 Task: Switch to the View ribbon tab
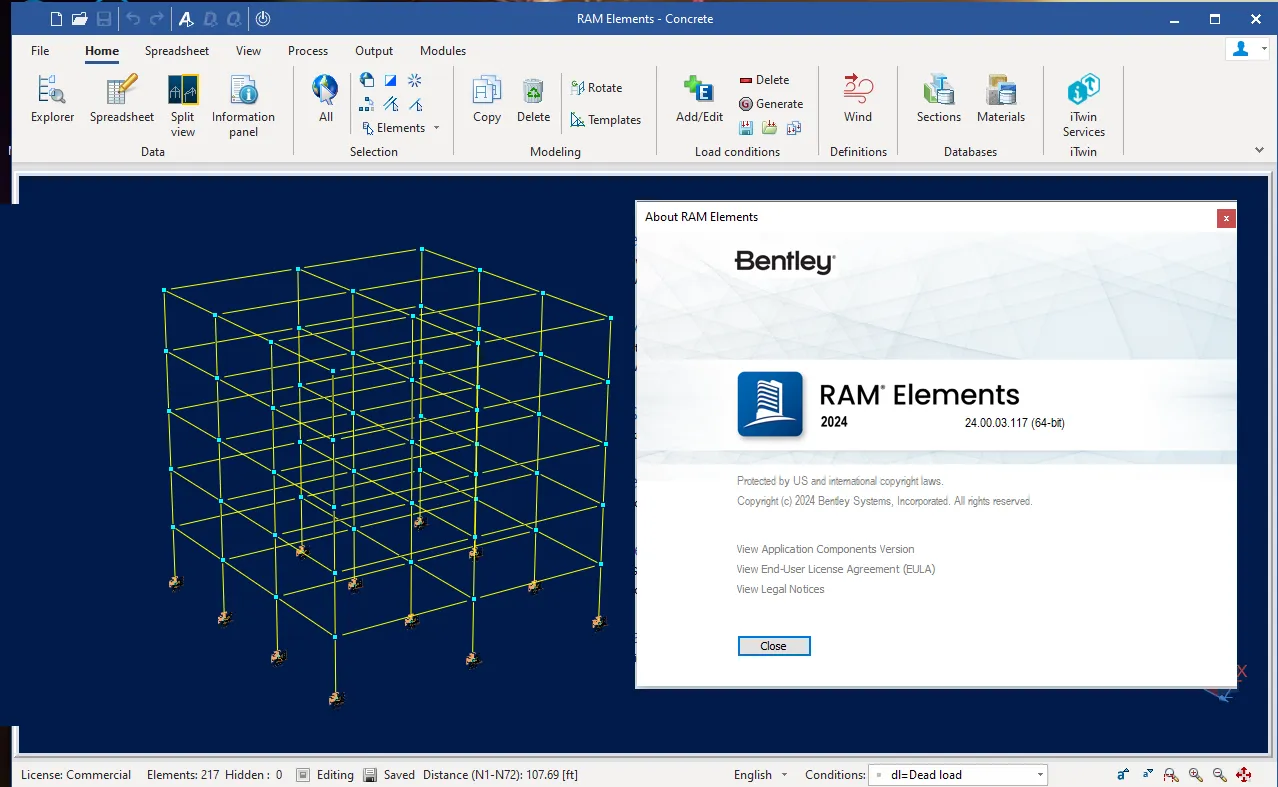pos(248,51)
